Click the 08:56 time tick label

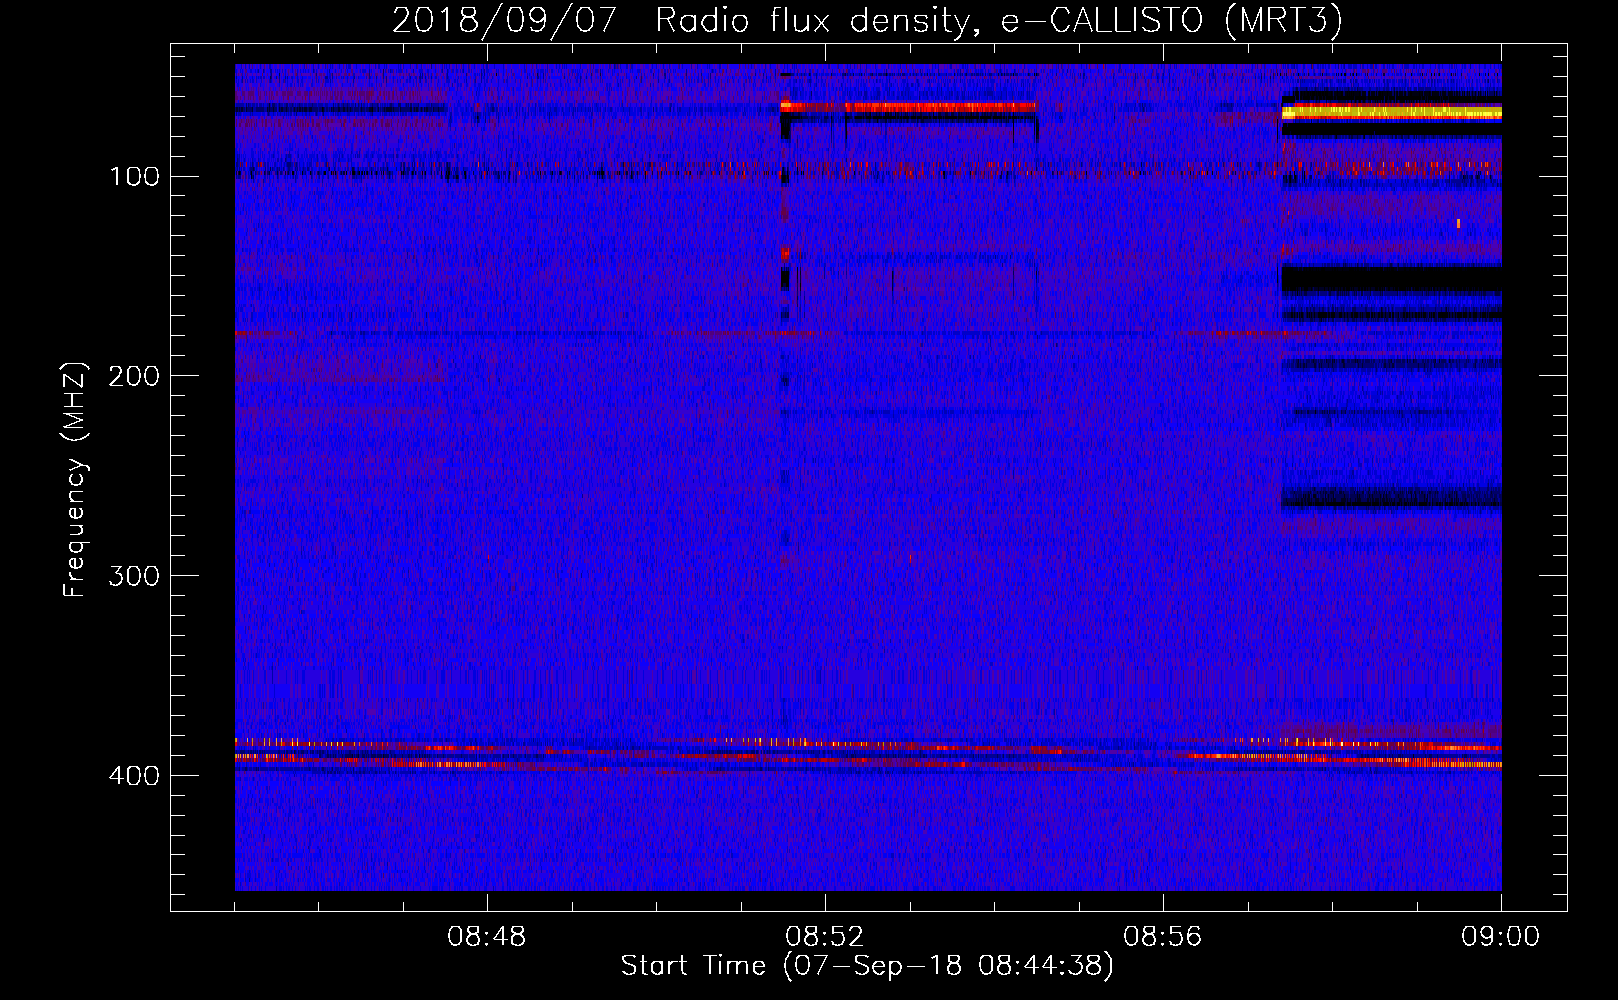[1163, 937]
